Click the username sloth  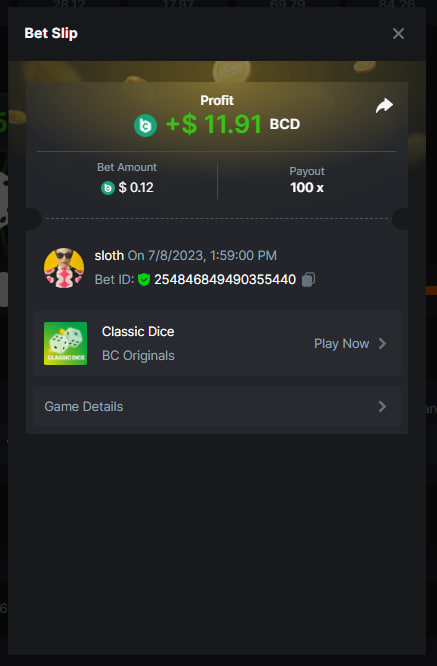click(x=109, y=256)
